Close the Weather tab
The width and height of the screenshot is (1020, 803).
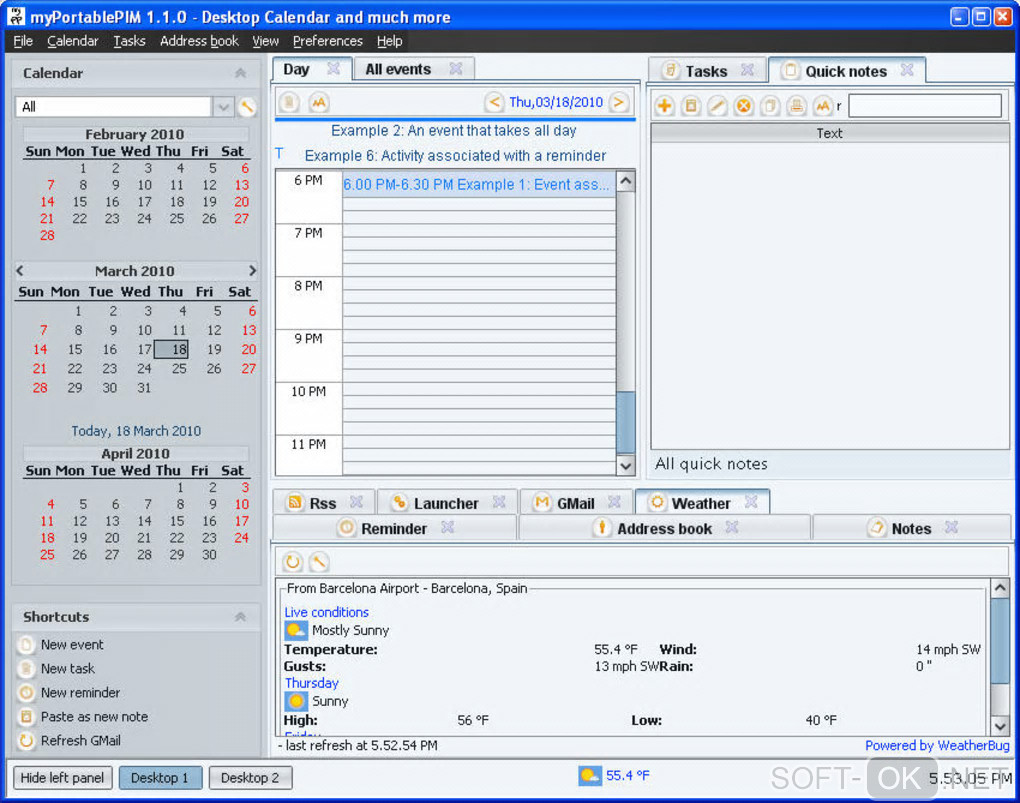(x=751, y=502)
